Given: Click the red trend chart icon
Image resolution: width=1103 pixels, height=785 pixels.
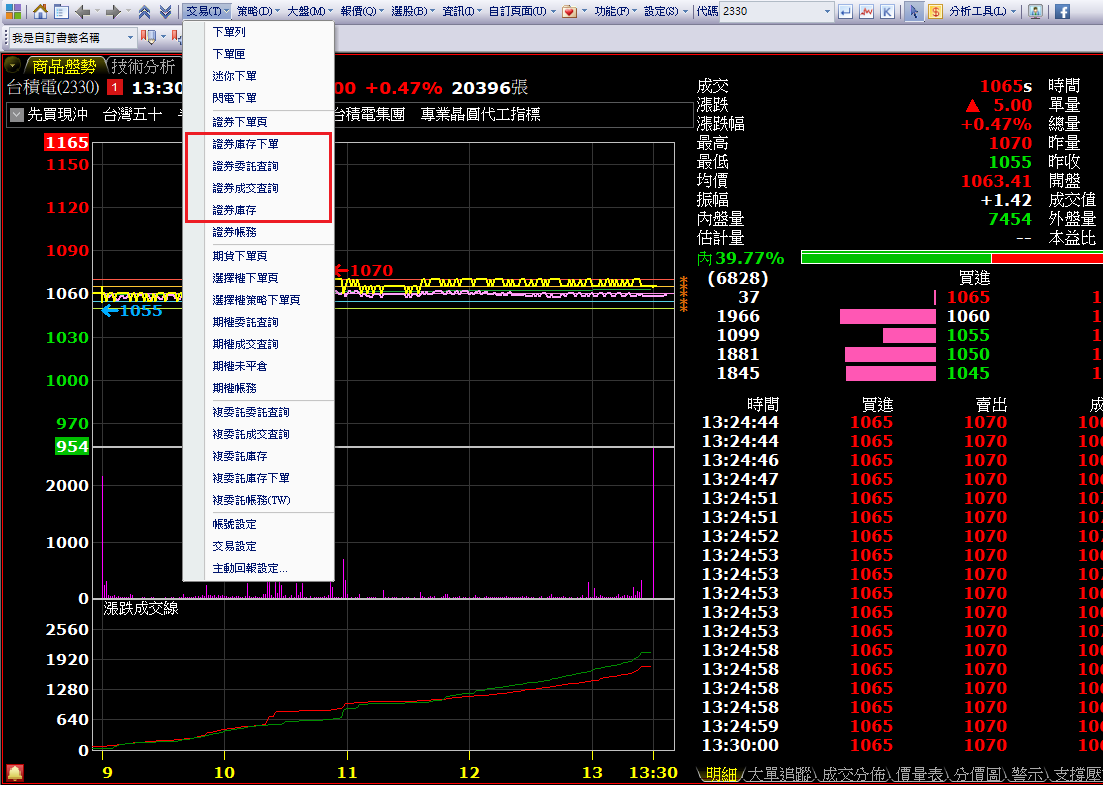Looking at the screenshot, I should click(866, 11).
